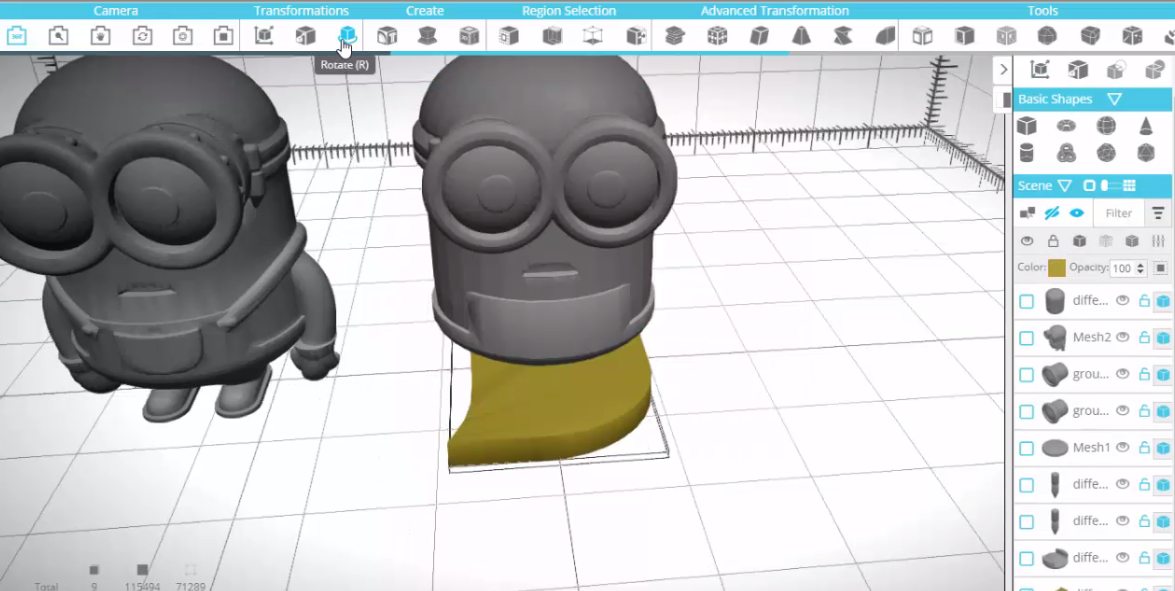Screen dimensions: 1175x591
Task: Click the camera focus target tool
Action: [182, 35]
